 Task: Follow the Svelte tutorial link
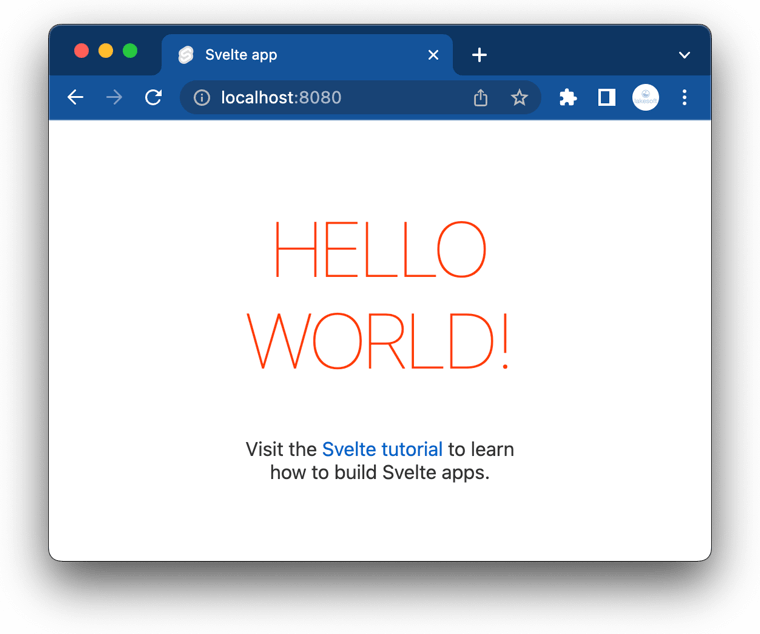pyautogui.click(x=382, y=449)
